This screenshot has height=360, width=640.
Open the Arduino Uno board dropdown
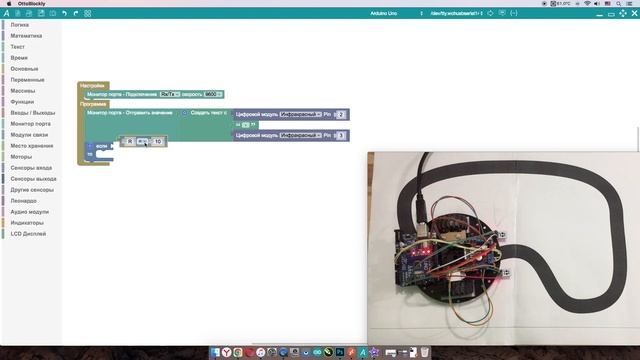(396, 13)
